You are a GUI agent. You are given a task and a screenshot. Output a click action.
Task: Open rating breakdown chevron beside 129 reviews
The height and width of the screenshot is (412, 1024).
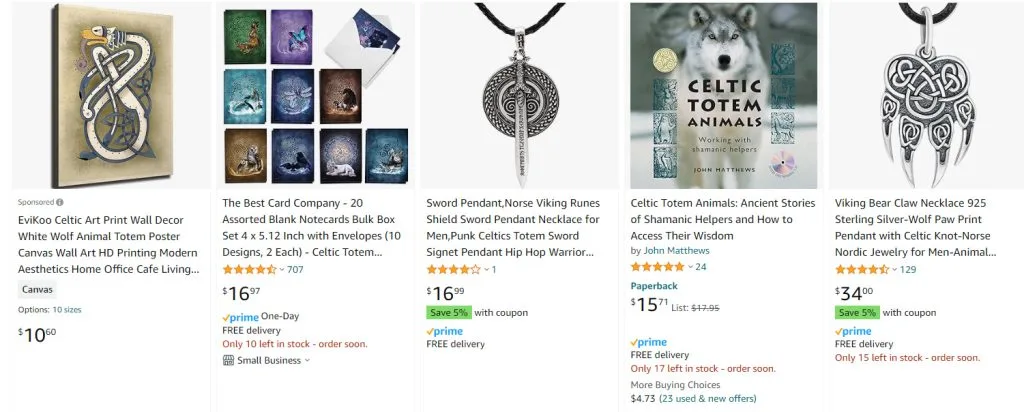pyautogui.click(x=894, y=270)
